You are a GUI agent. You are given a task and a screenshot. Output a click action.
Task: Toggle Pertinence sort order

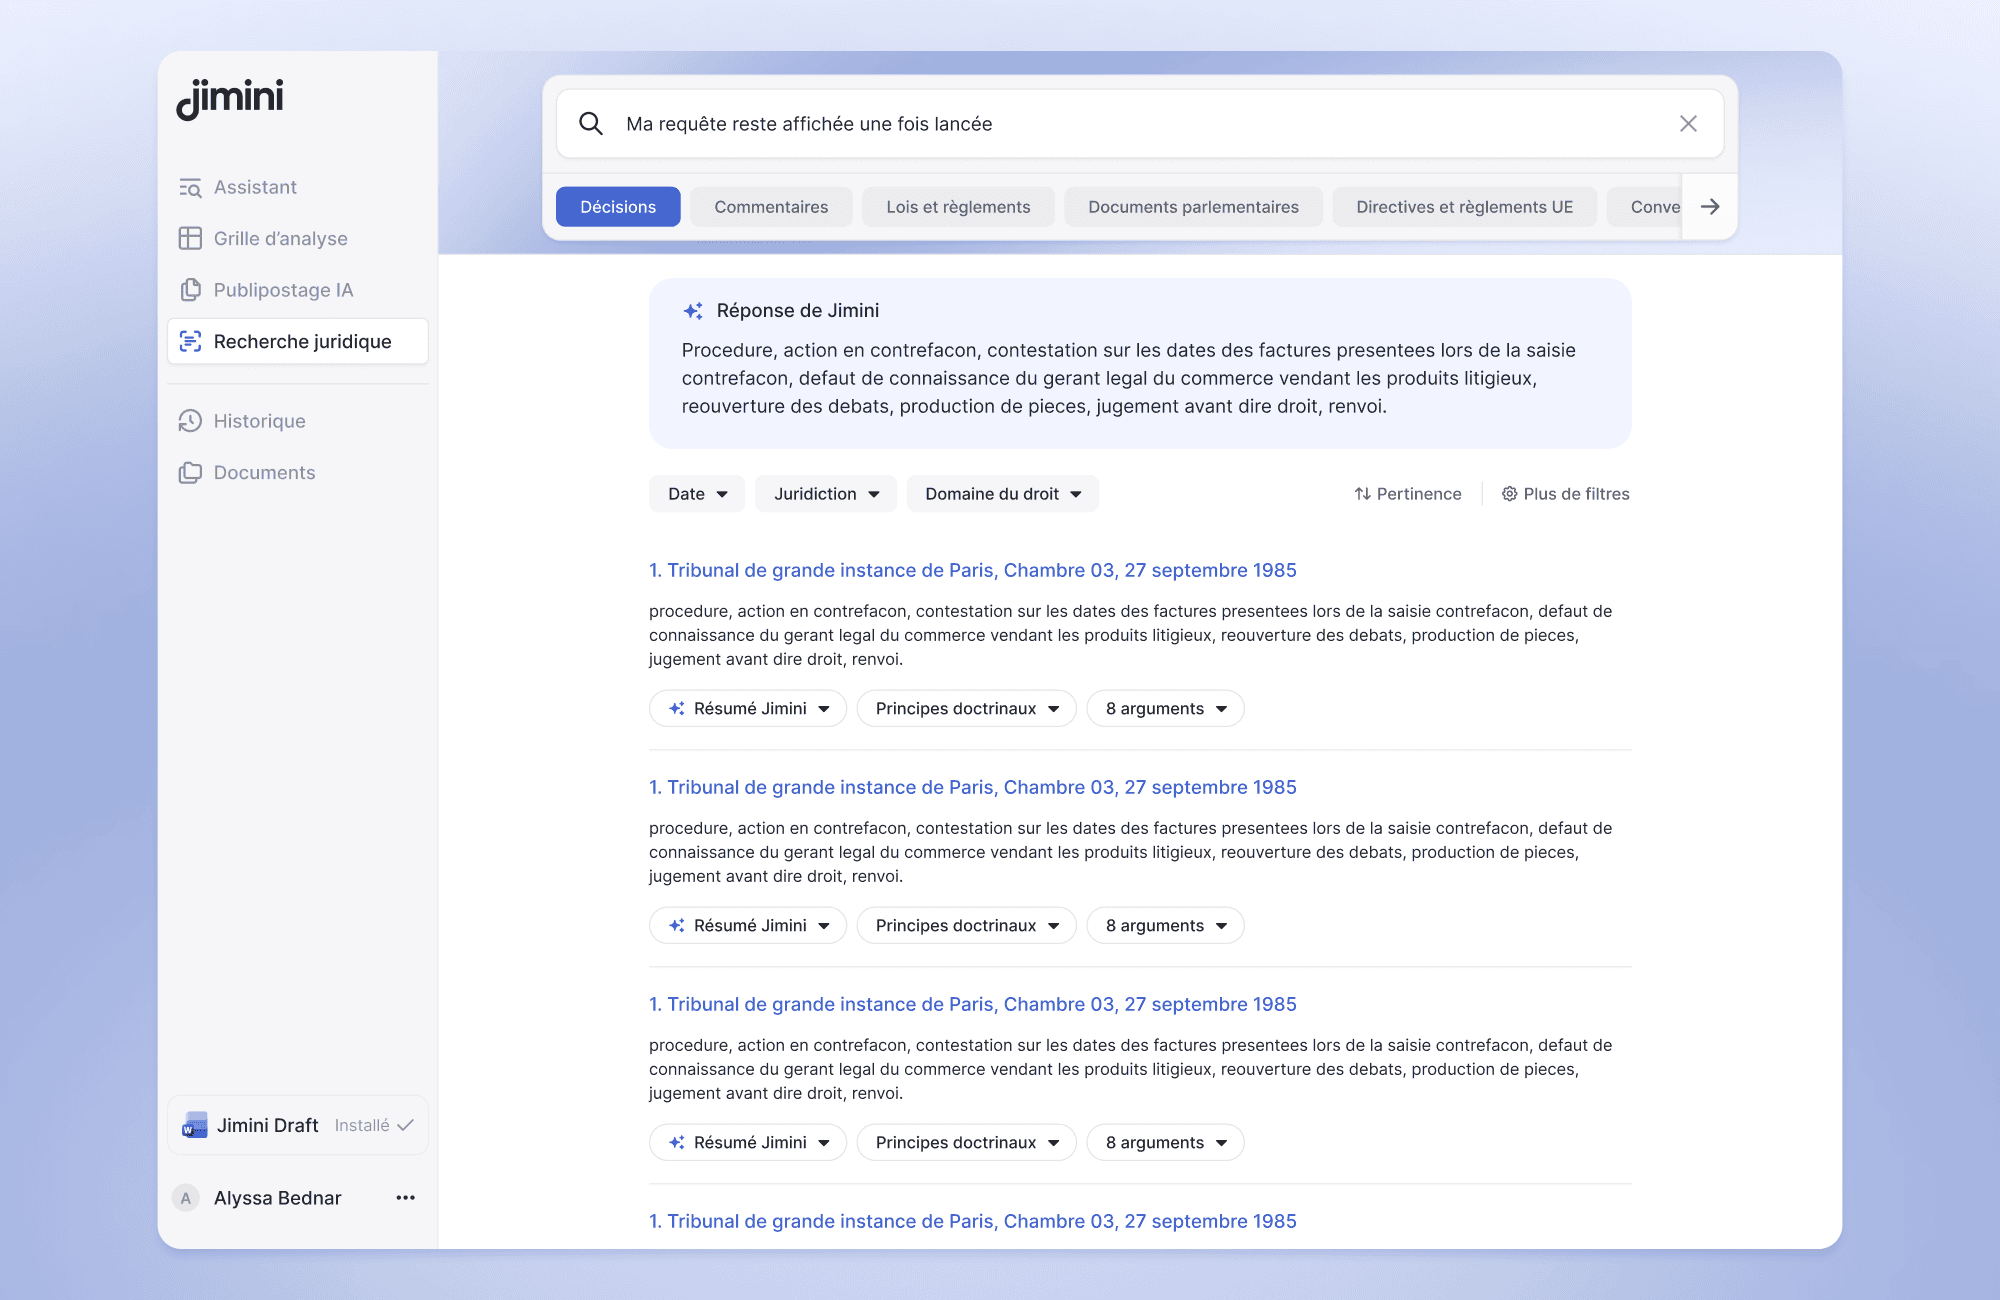[1408, 494]
